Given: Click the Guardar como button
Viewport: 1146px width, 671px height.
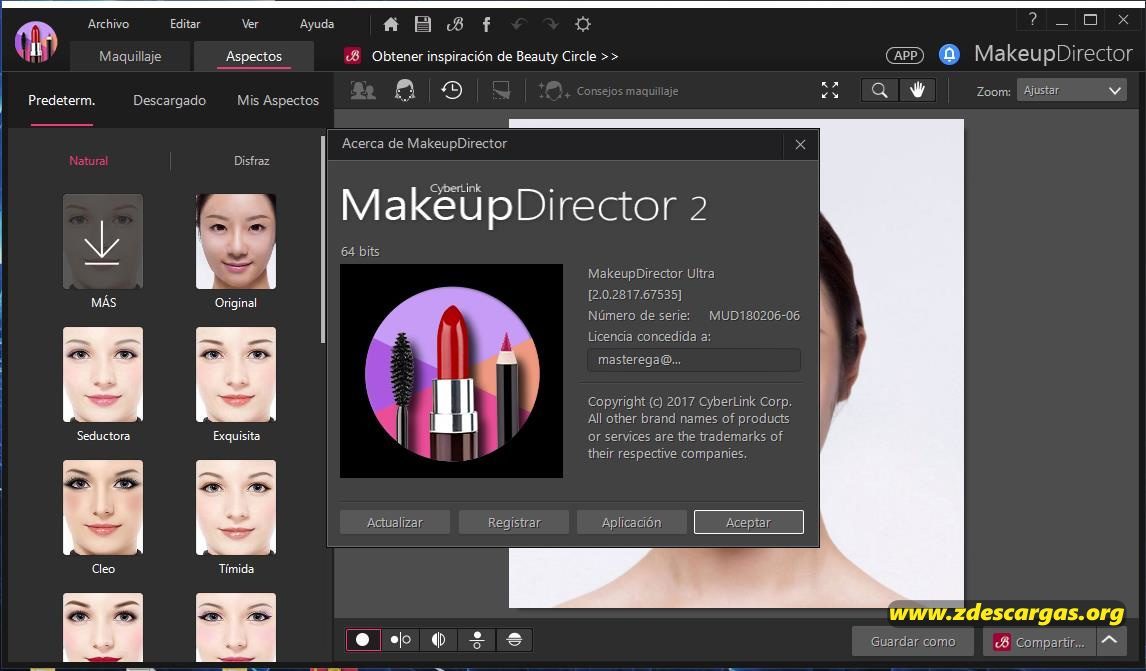Looking at the screenshot, I should (912, 641).
